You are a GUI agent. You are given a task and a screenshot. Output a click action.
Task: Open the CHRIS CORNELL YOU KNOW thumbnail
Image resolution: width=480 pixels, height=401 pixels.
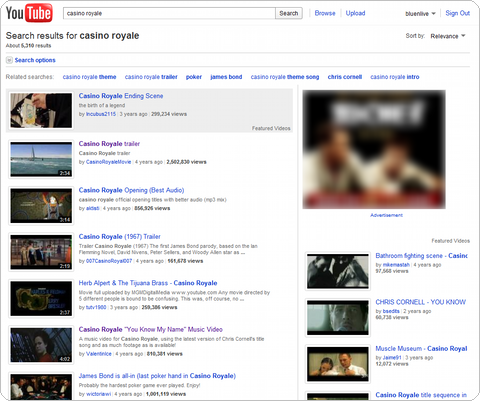[x=338, y=317]
